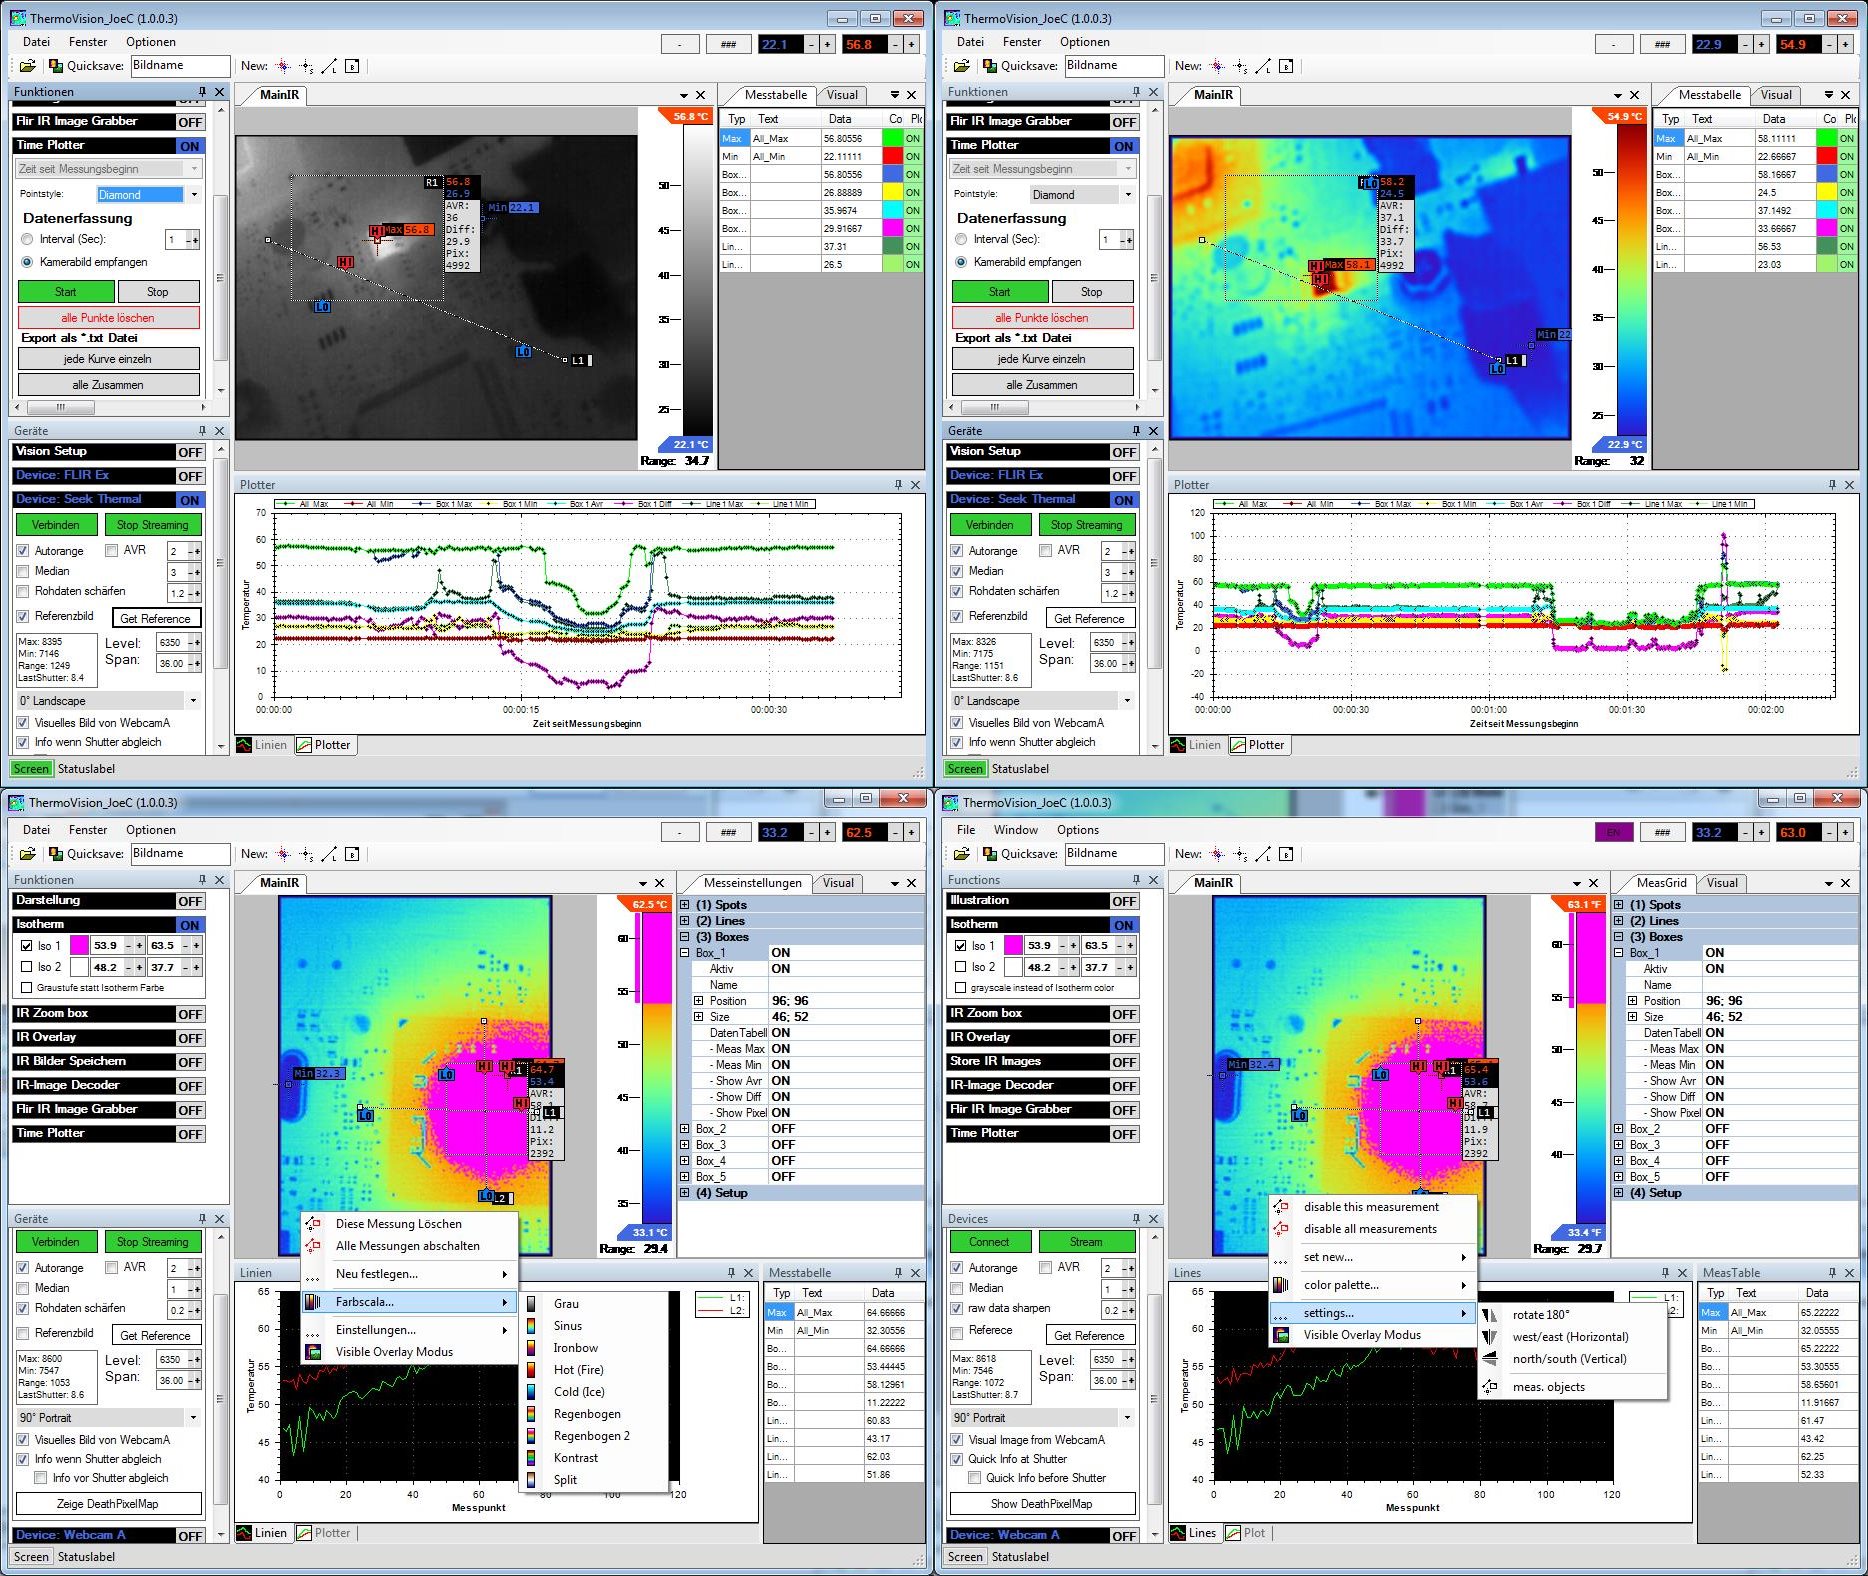
Task: Click the Ironbow palette icon in Farbscala submenu
Action: [x=532, y=1348]
